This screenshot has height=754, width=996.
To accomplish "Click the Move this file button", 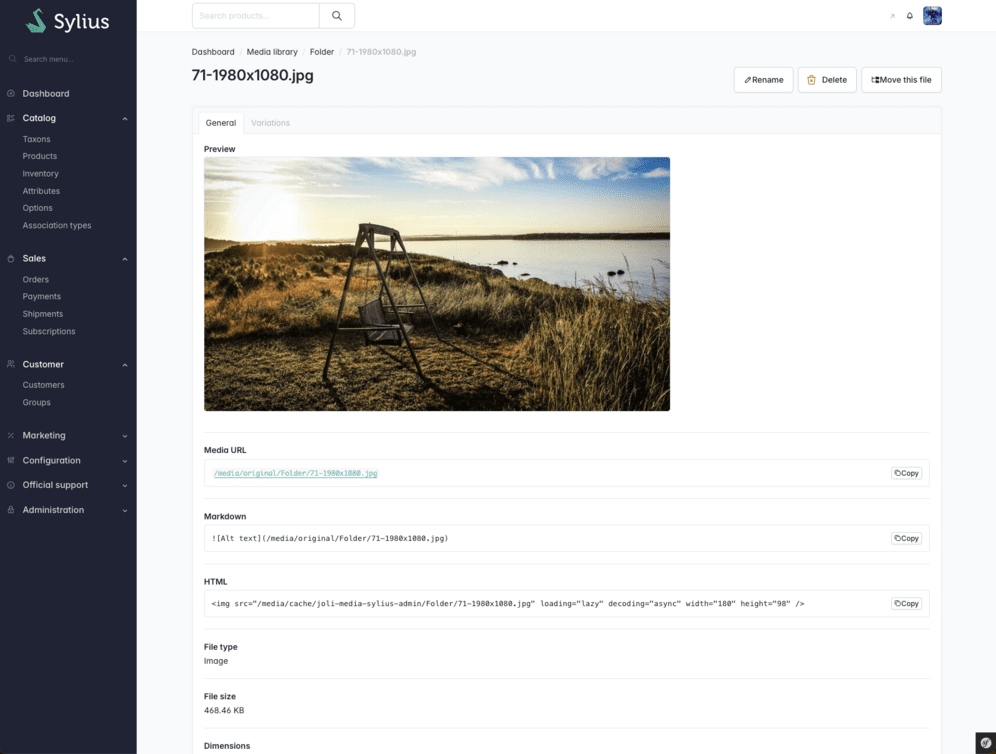I will click(901, 80).
